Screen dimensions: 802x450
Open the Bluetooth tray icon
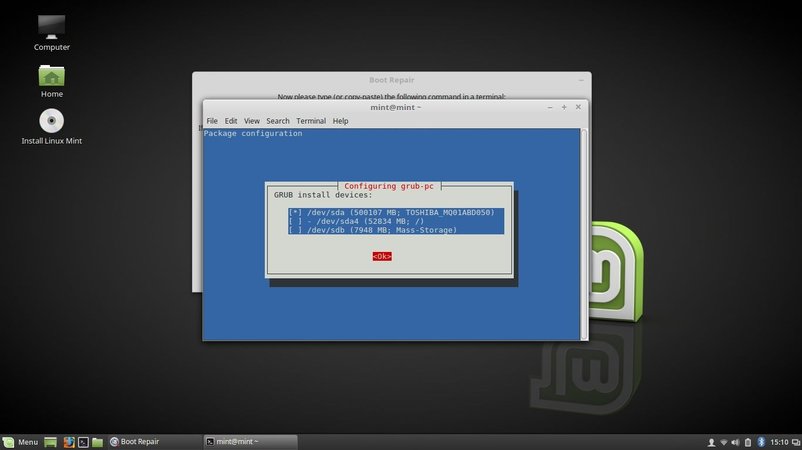point(760,441)
